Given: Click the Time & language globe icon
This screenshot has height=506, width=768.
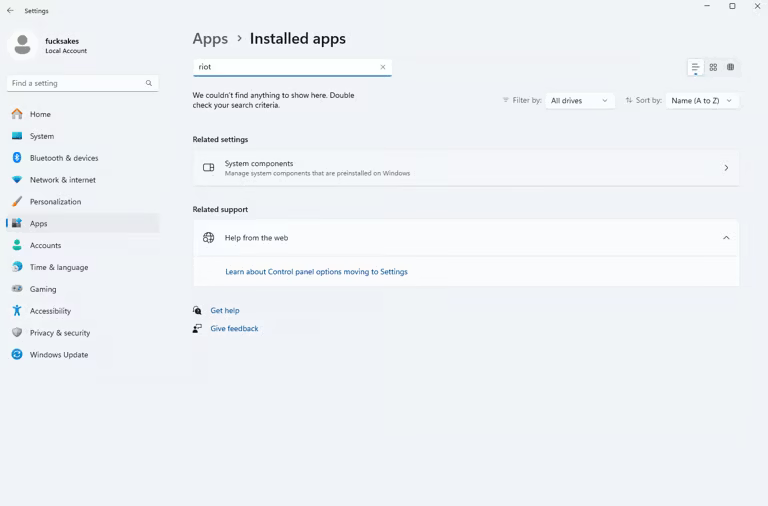Looking at the screenshot, I should click(17, 267).
